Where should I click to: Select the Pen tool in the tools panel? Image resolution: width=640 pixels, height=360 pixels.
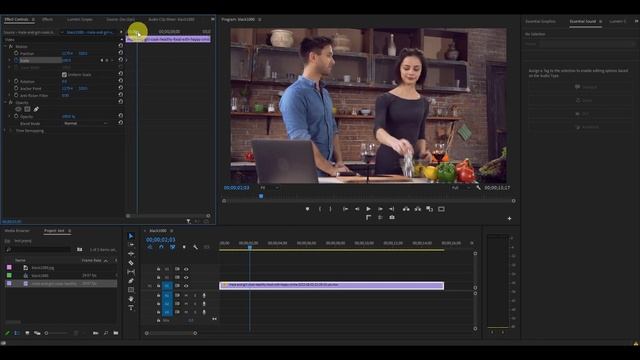pos(131,281)
